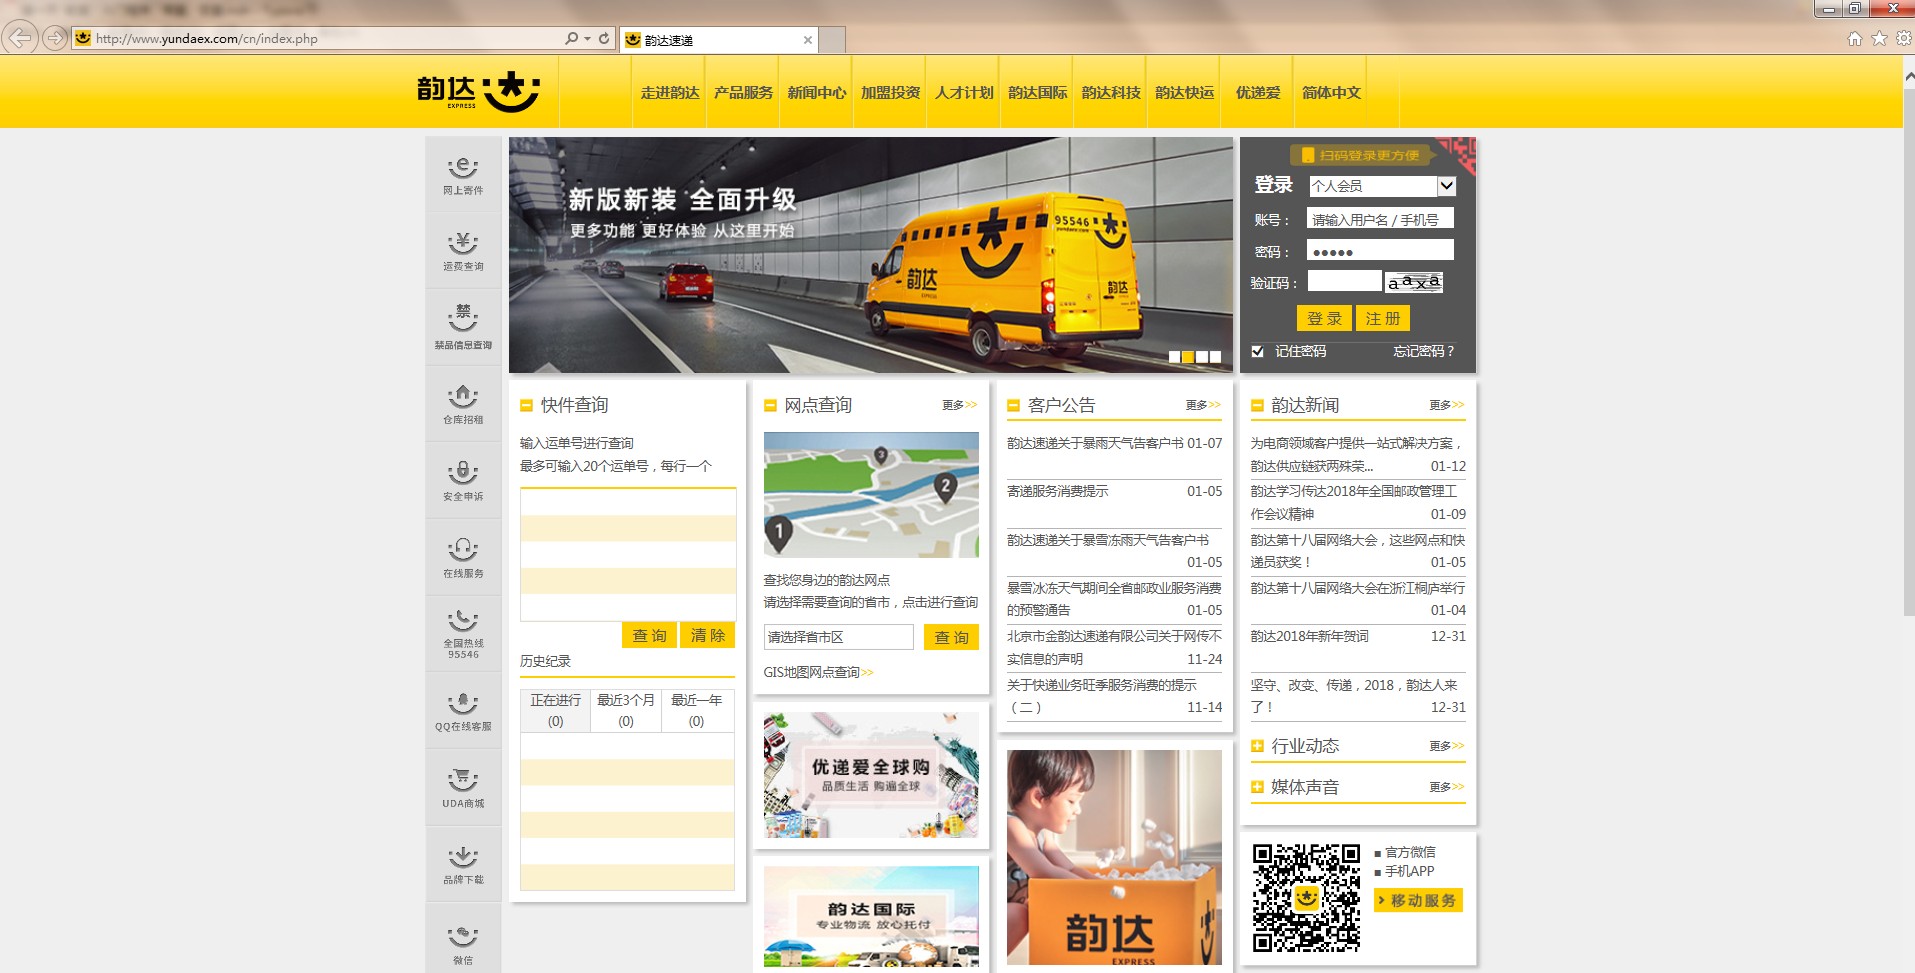Open the 网上寄件 sidebar icon
This screenshot has height=973, width=1915.
(463, 175)
